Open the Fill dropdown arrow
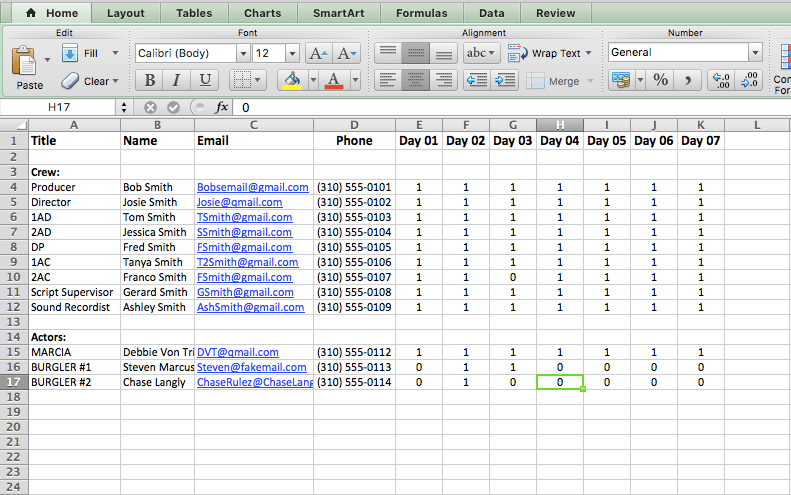The image size is (791, 495). click(116, 53)
